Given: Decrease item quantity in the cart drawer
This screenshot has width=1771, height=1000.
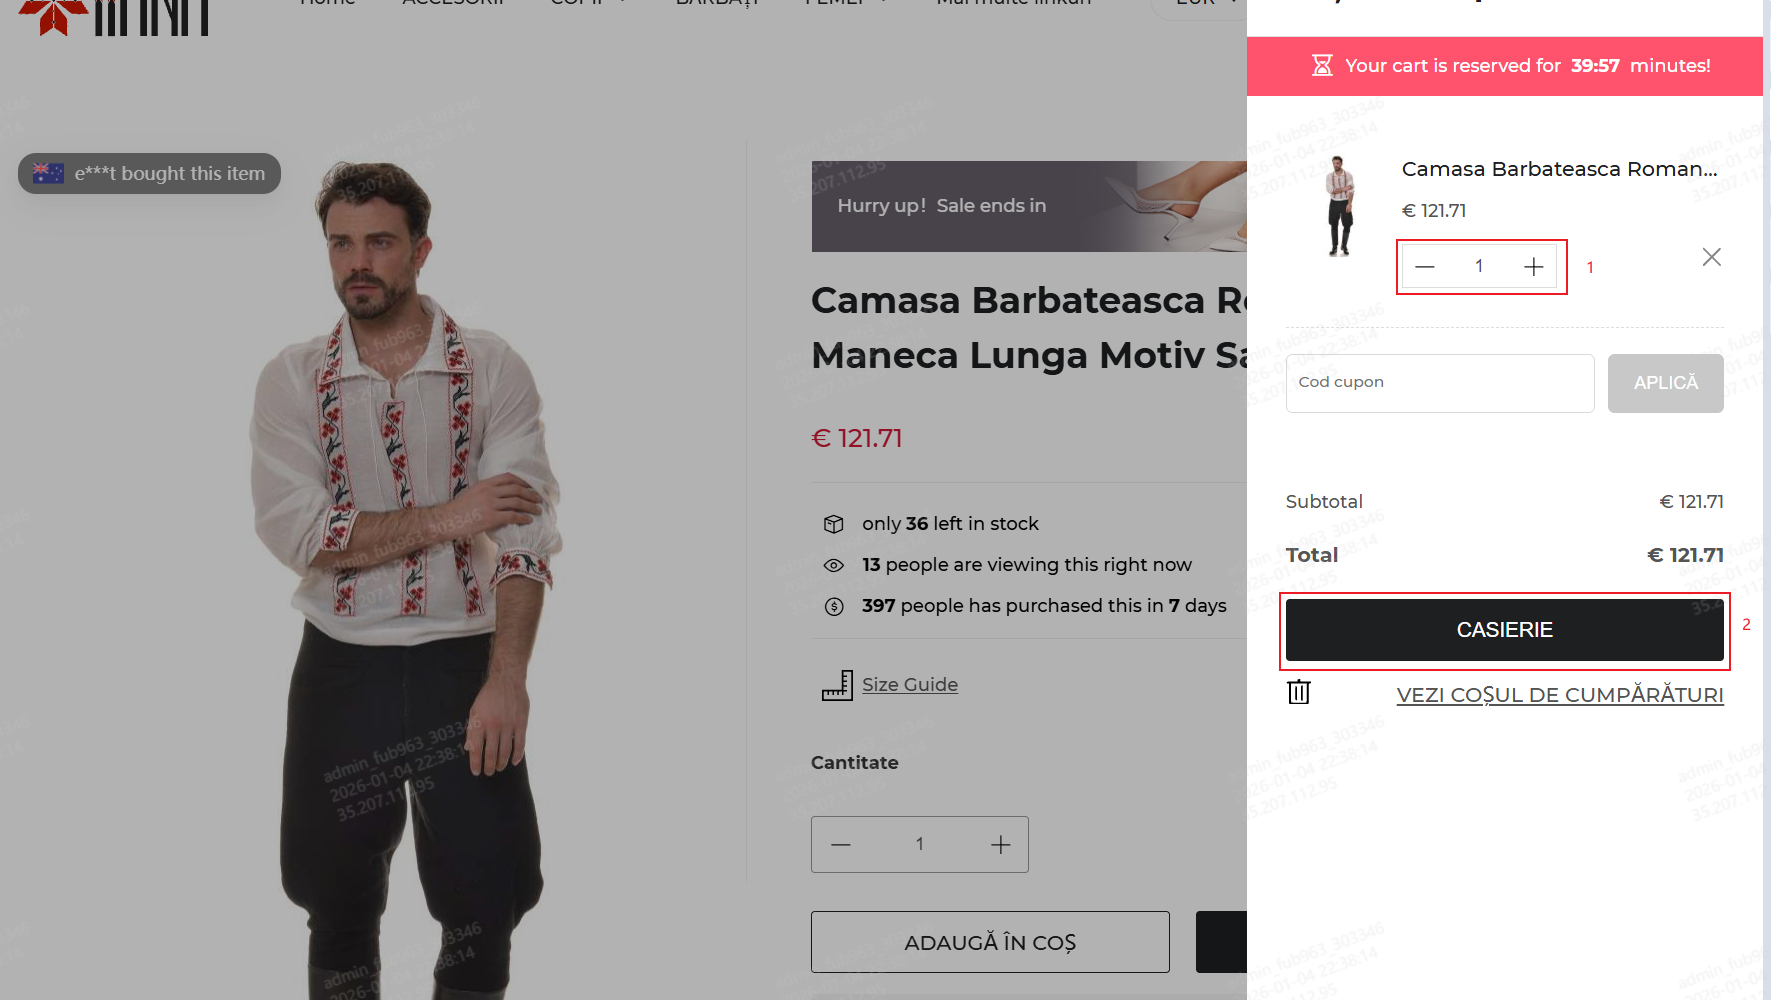Looking at the screenshot, I should coord(1425,267).
